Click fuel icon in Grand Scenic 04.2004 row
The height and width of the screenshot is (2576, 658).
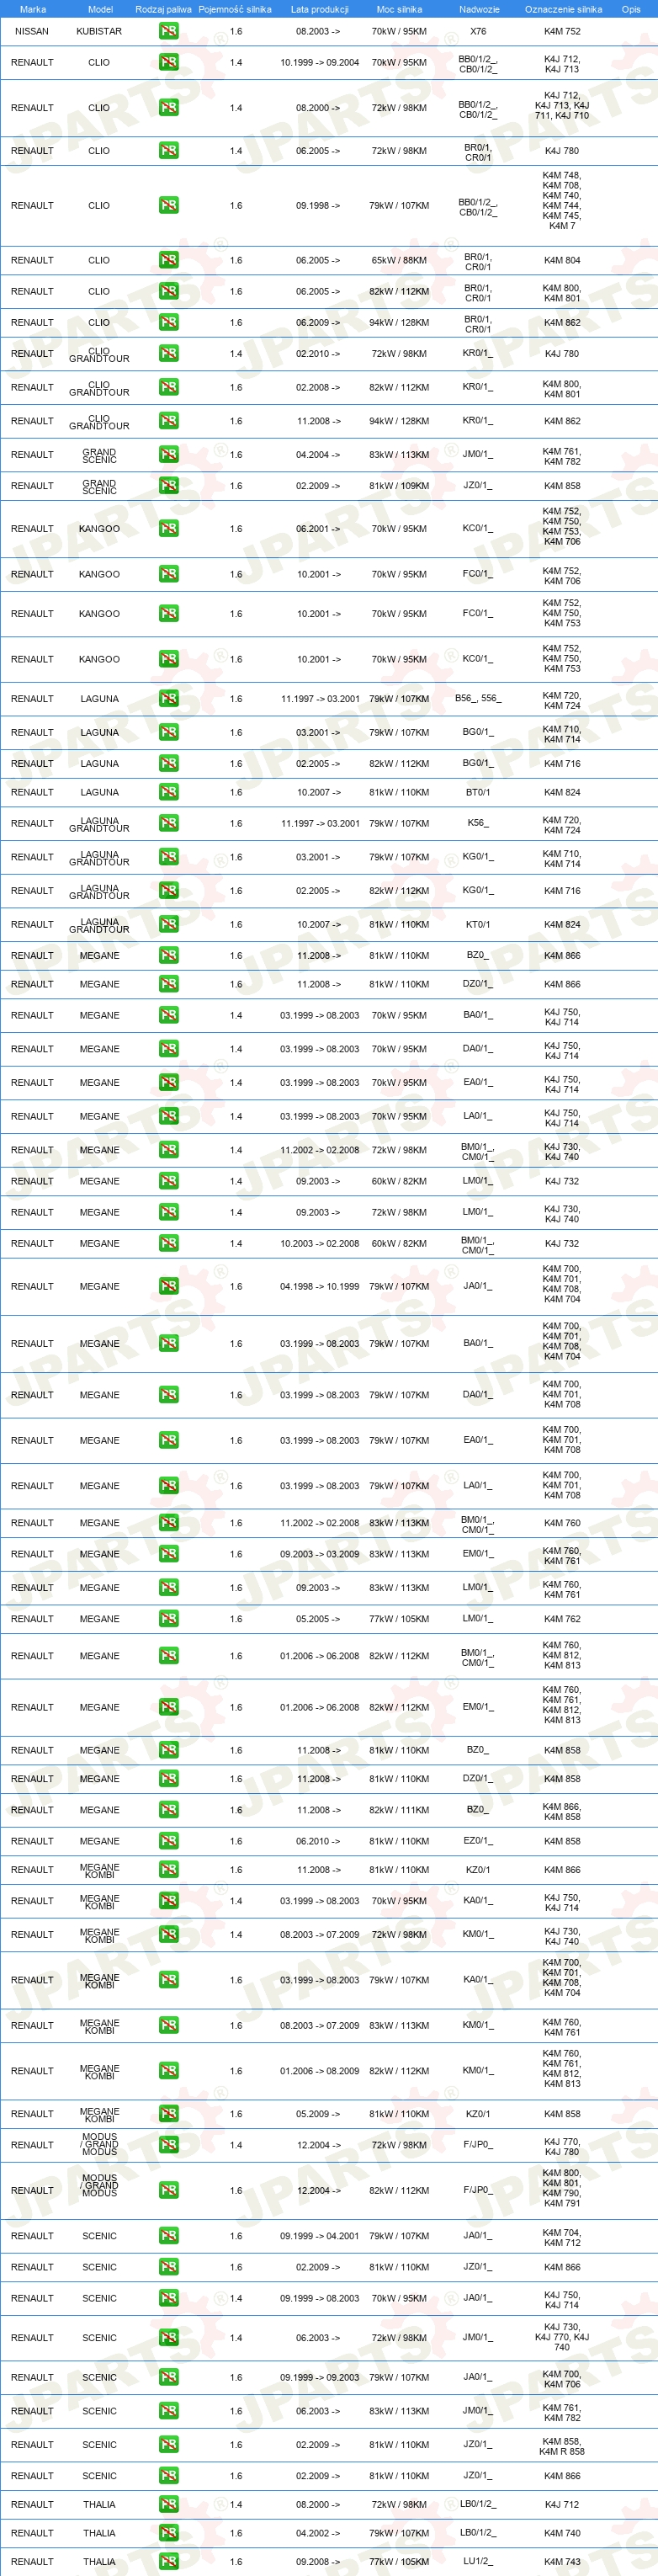pyautogui.click(x=168, y=454)
